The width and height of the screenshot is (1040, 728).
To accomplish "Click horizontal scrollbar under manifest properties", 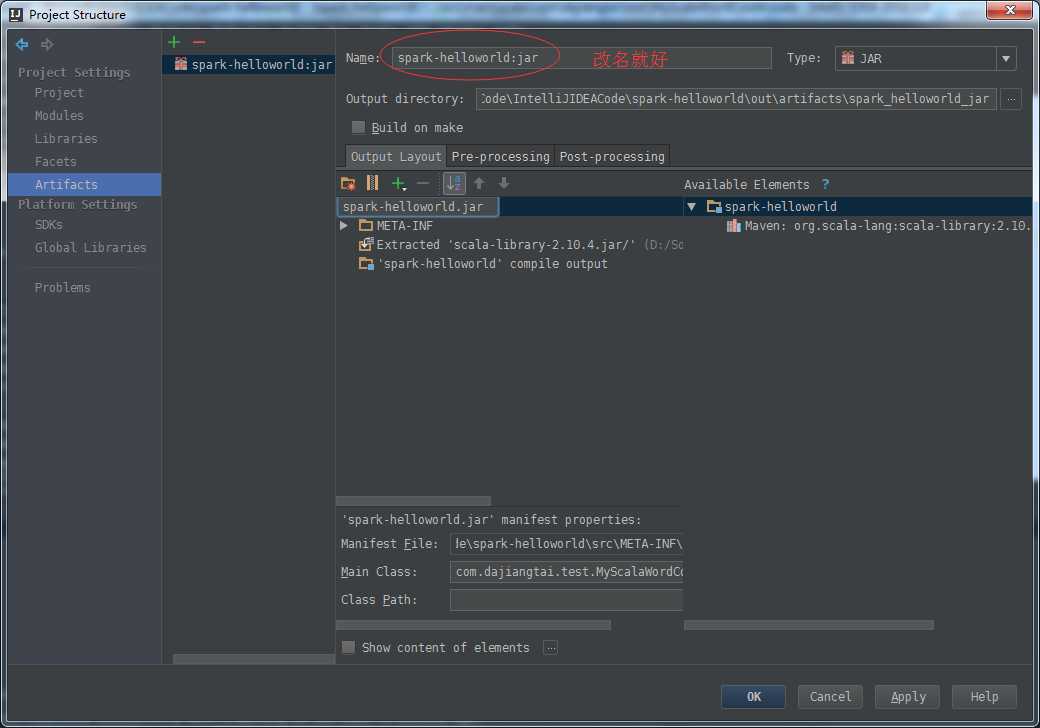I will [x=474, y=625].
